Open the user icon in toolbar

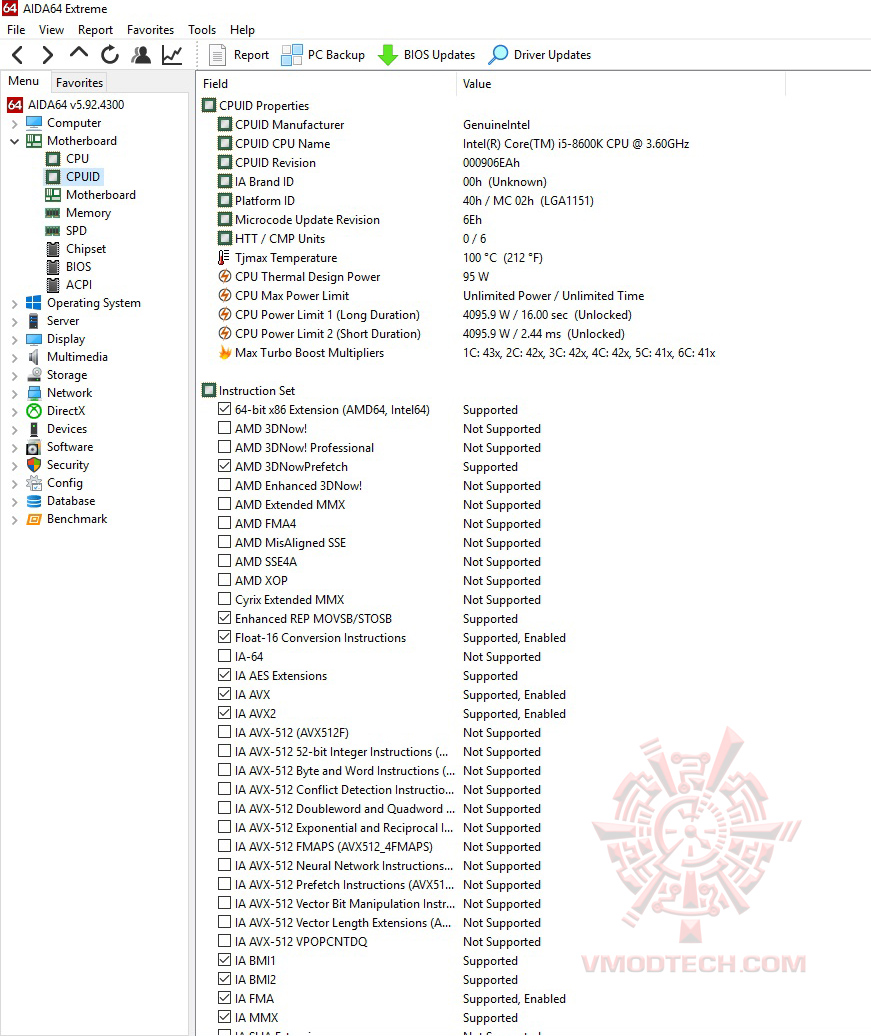pos(141,55)
